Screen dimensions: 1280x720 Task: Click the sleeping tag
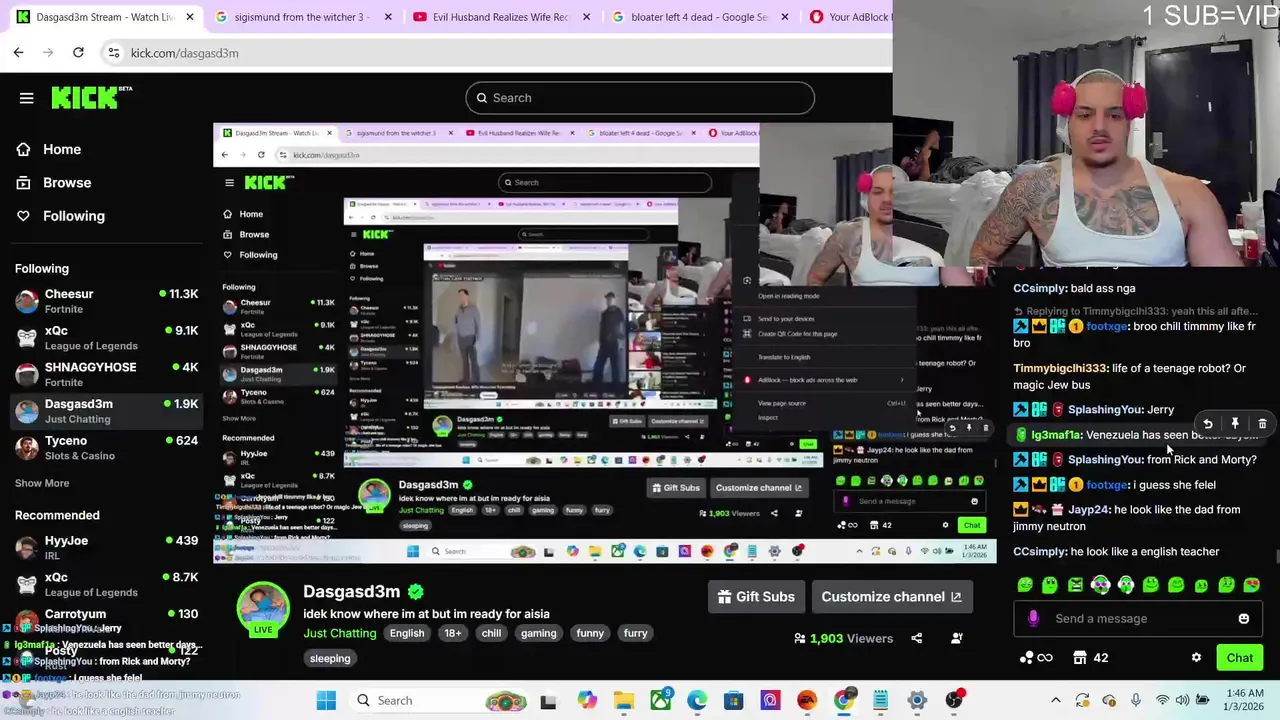(330, 658)
